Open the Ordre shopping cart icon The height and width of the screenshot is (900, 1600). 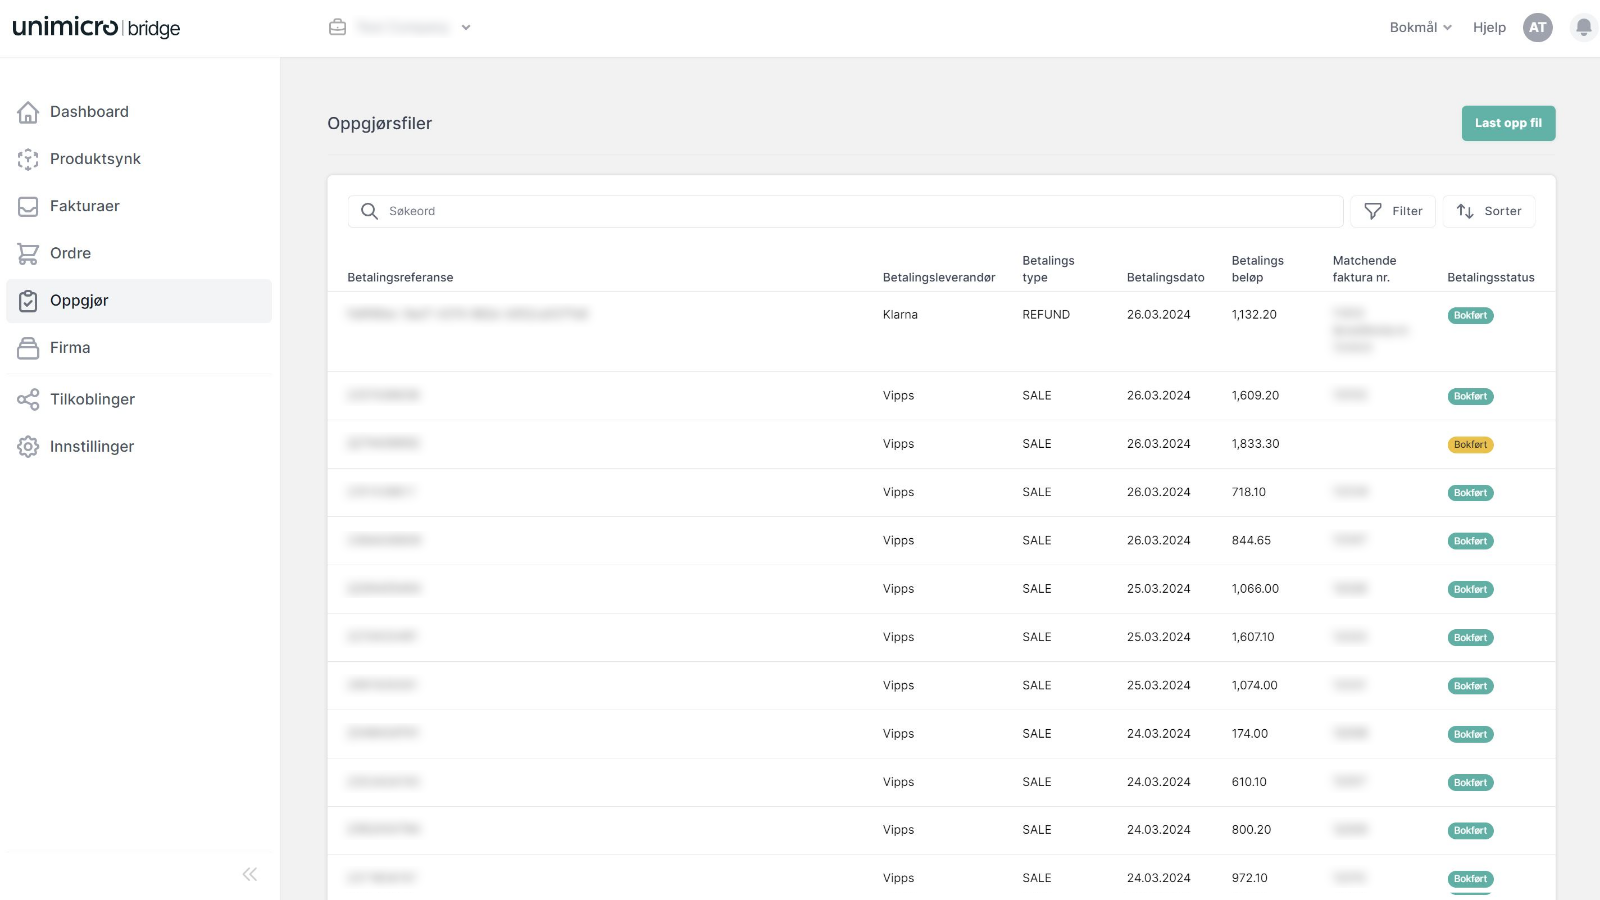click(x=28, y=254)
